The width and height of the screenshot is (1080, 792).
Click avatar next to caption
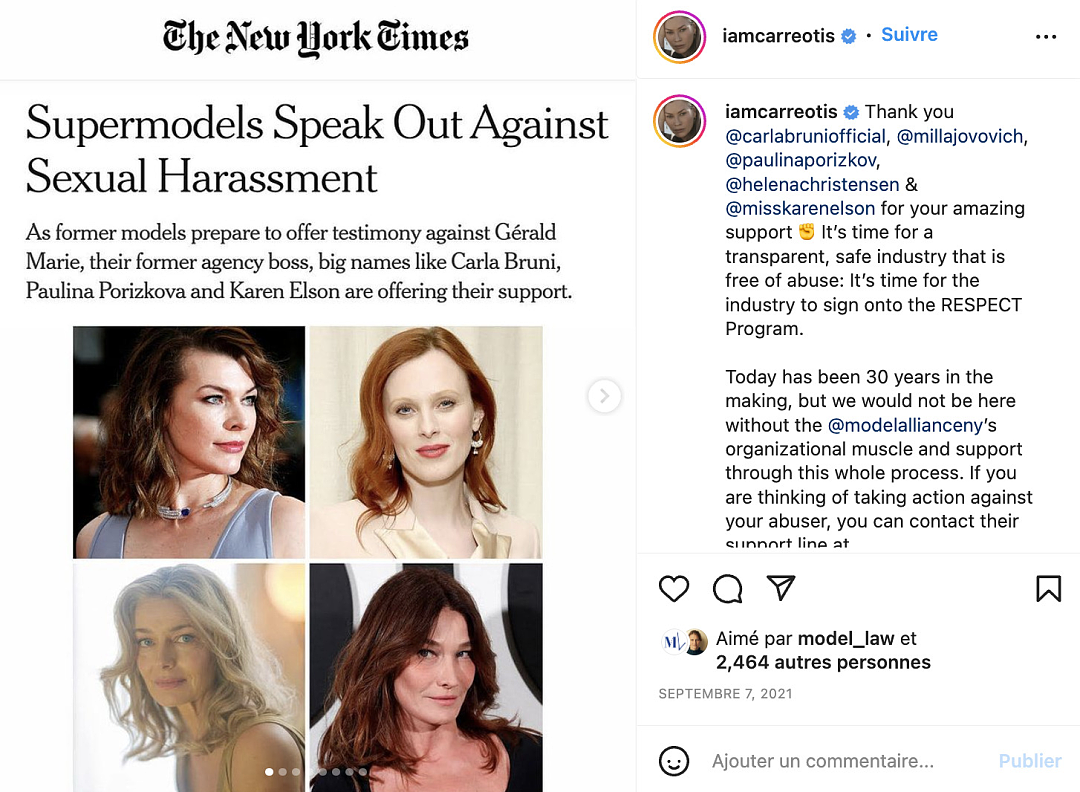680,121
